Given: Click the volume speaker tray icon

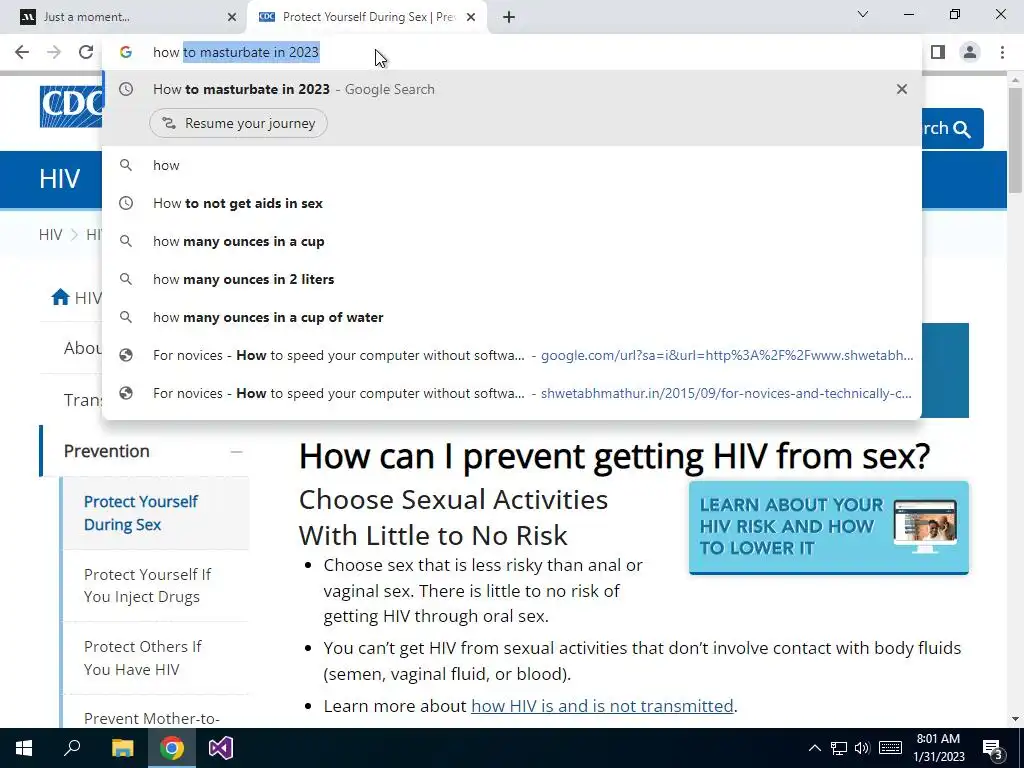Looking at the screenshot, I should point(862,748).
